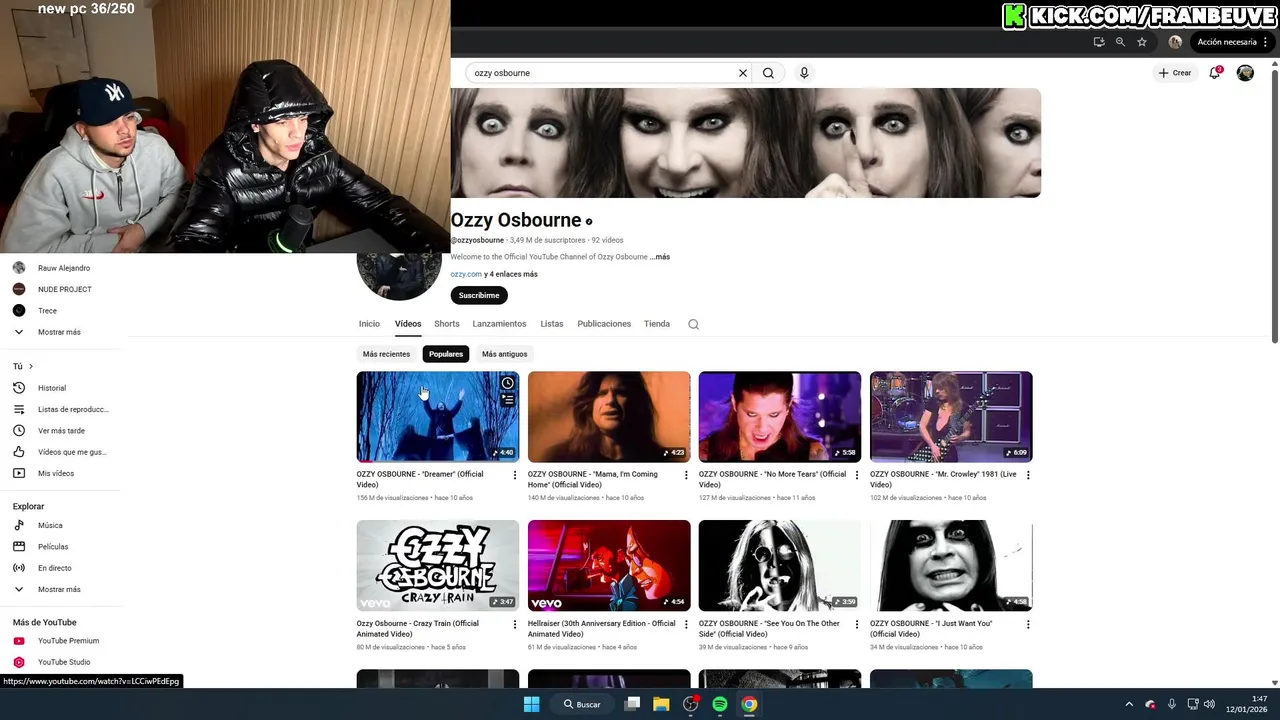Open more options for Crazy Train animated video
Screen dimensions: 1280x720
(x=515, y=624)
